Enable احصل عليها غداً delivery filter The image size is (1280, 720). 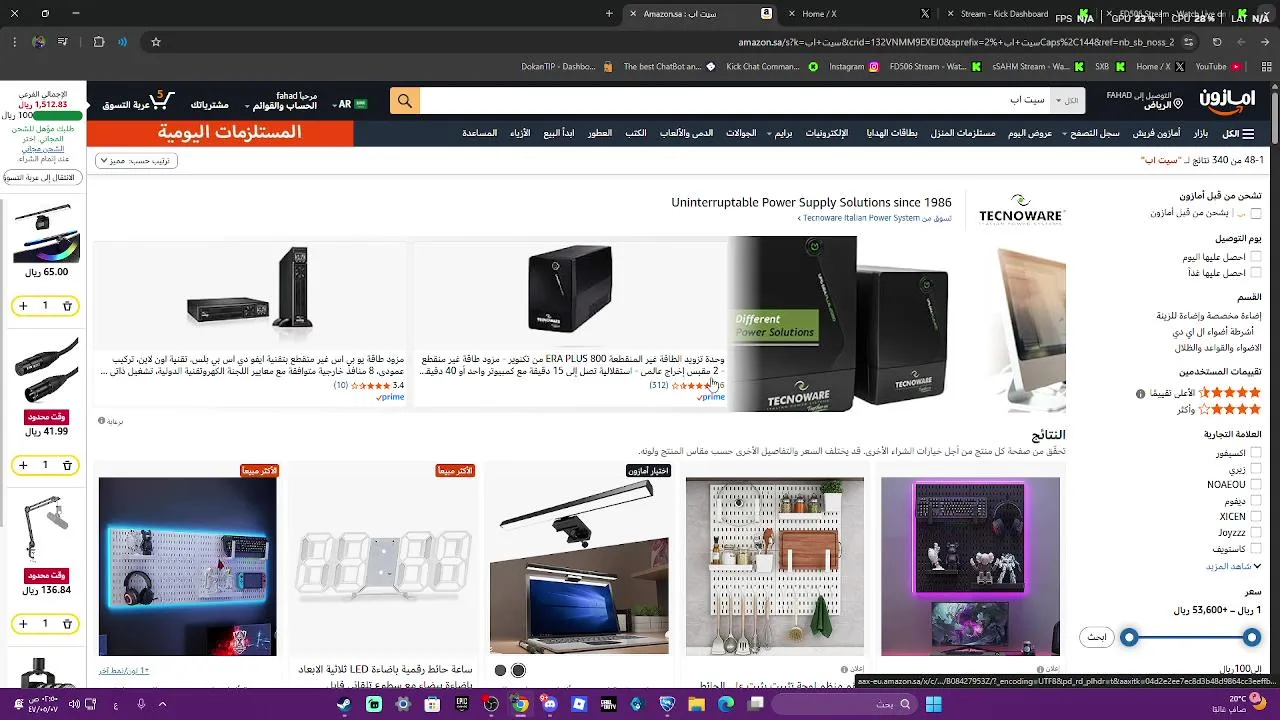click(1256, 272)
